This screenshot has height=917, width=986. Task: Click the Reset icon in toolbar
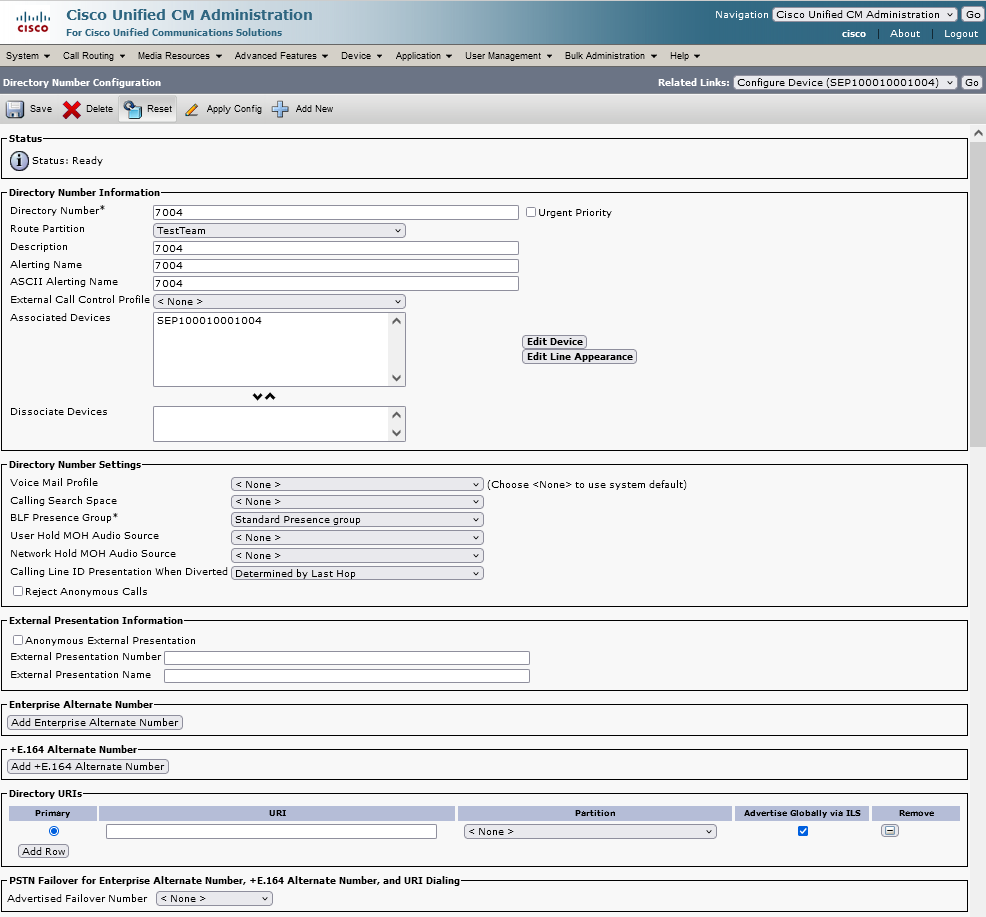[132, 109]
